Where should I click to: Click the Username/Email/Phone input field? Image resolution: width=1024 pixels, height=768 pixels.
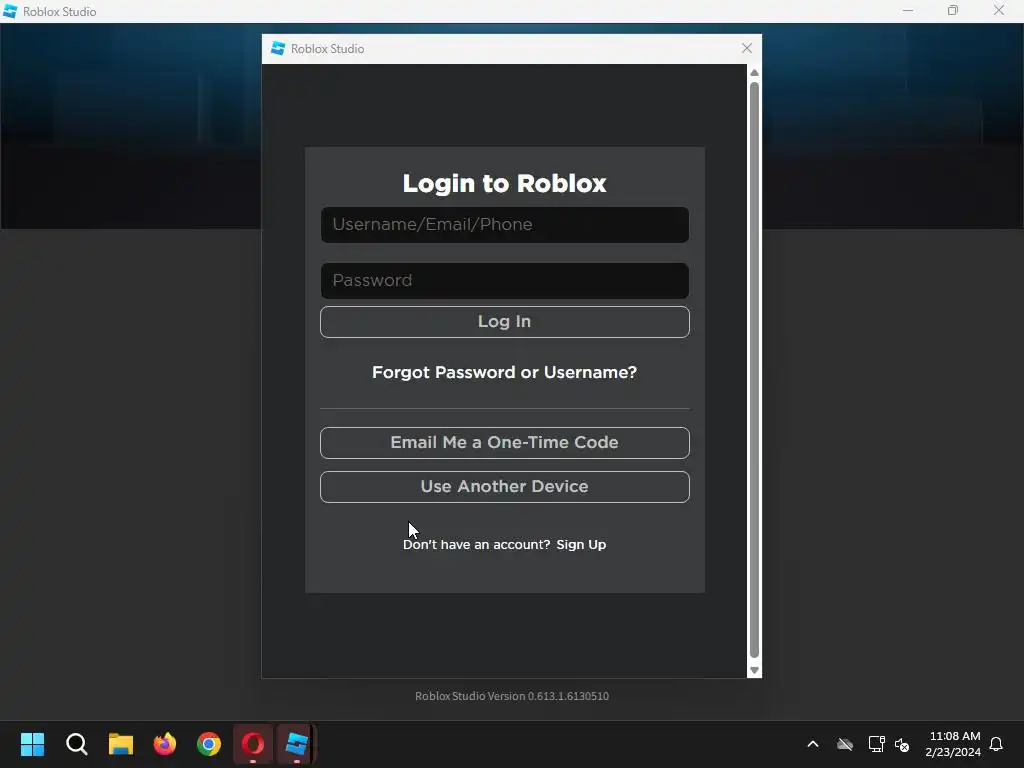pyautogui.click(x=504, y=225)
